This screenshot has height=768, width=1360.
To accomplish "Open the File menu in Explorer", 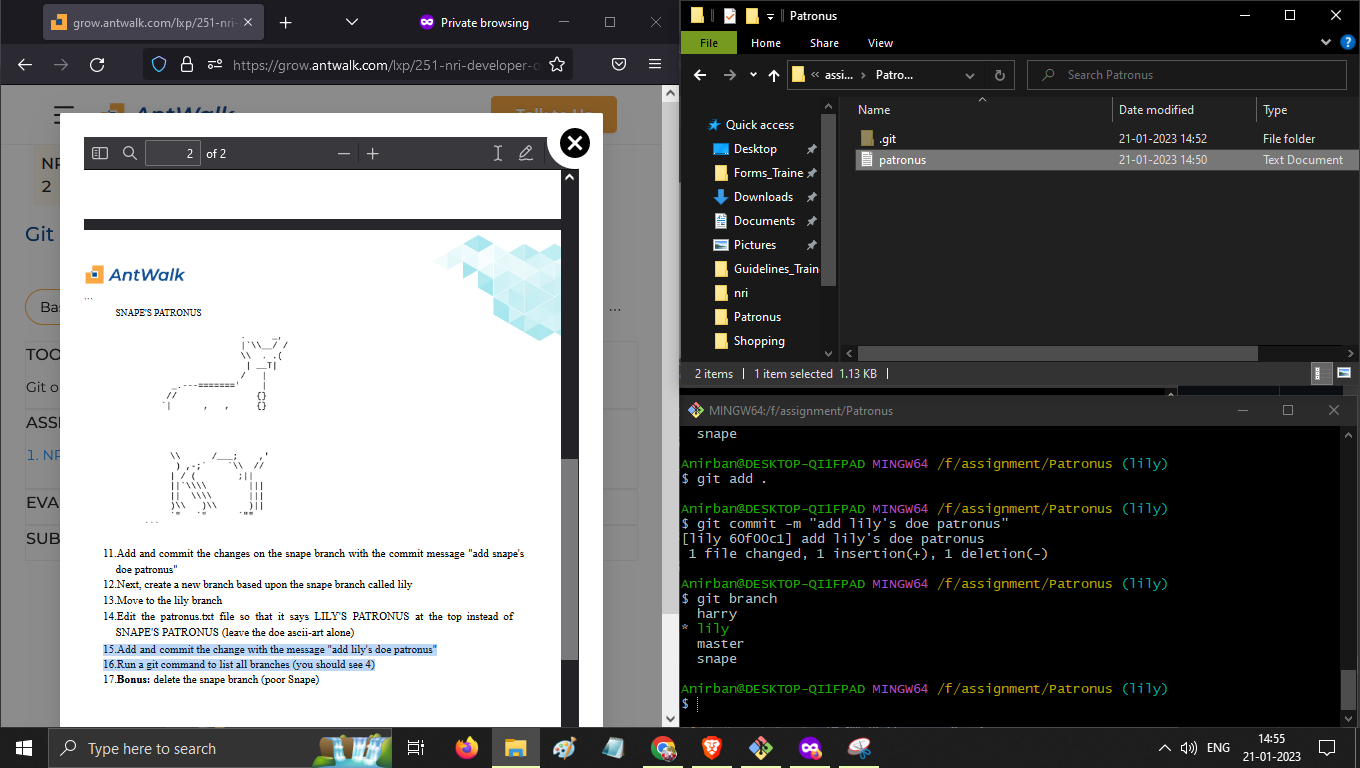I will point(708,43).
